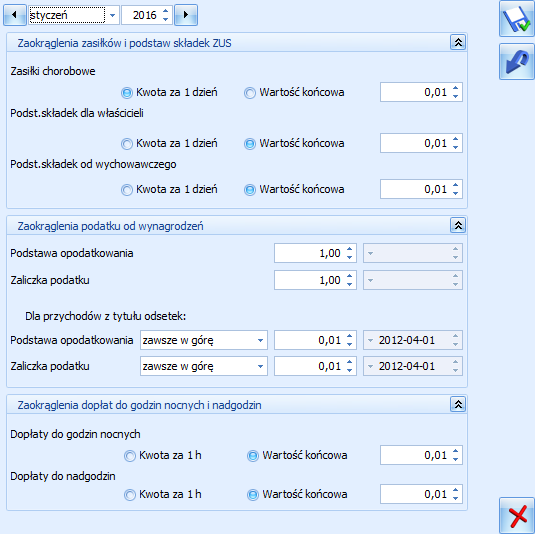535x534 pixels.
Task: Click the red X cancel icon
Action: pyautogui.click(x=517, y=516)
